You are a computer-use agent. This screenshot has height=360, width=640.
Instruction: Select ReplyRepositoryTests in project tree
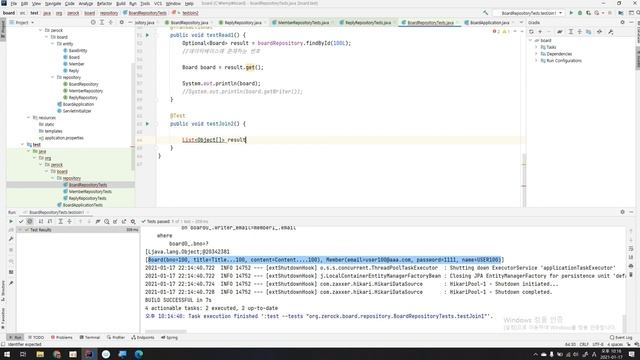[x=84, y=198]
